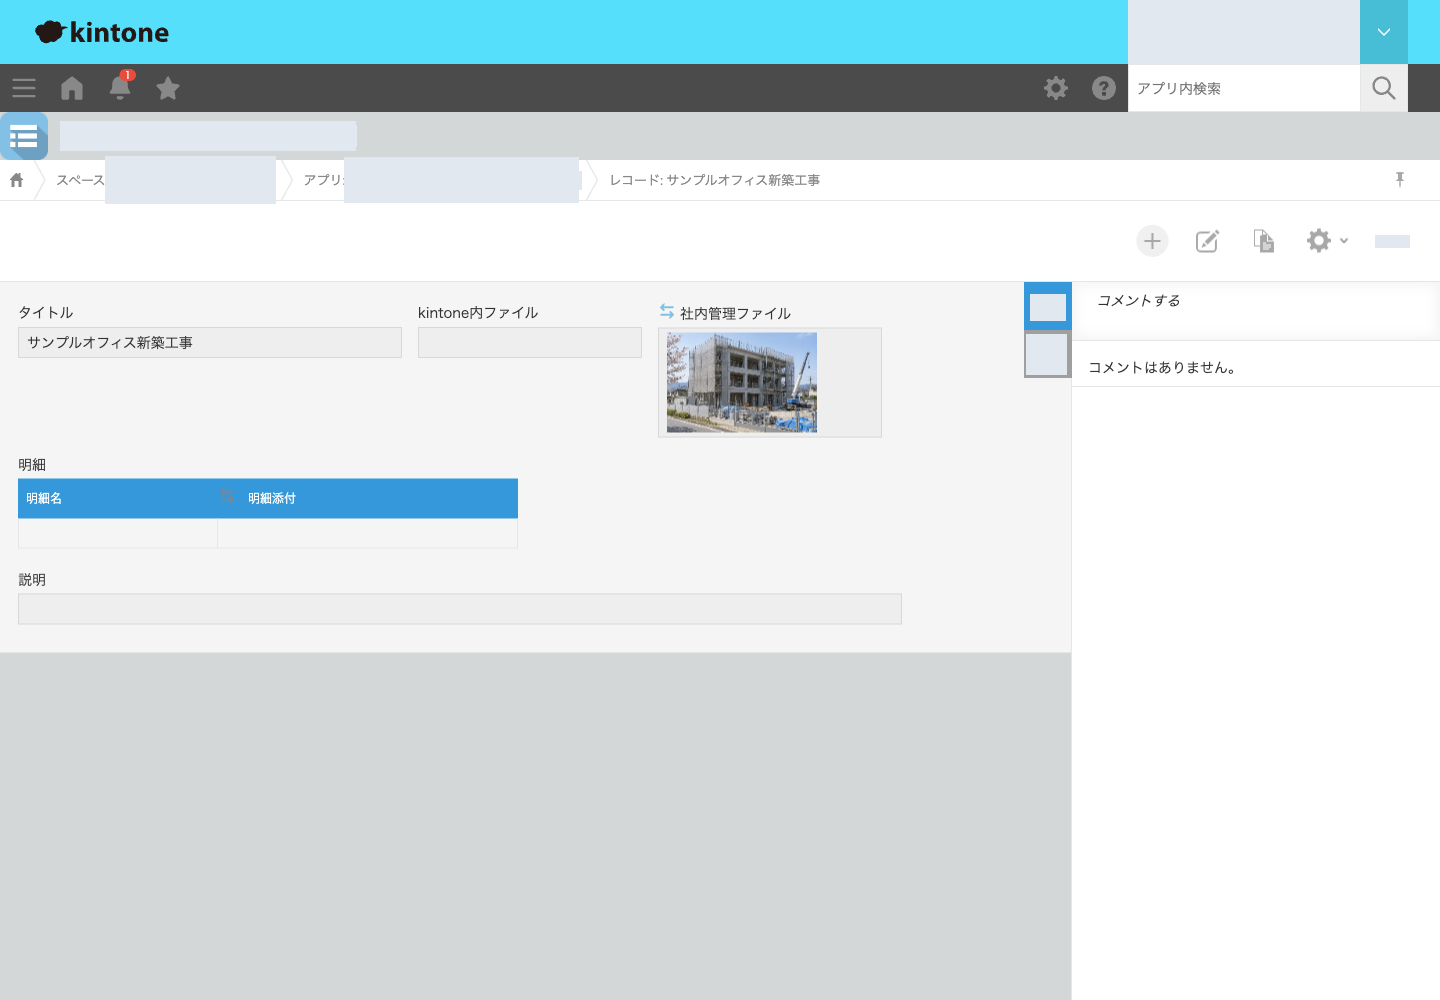
Task: Open the favorites star menu
Action: tap(168, 88)
